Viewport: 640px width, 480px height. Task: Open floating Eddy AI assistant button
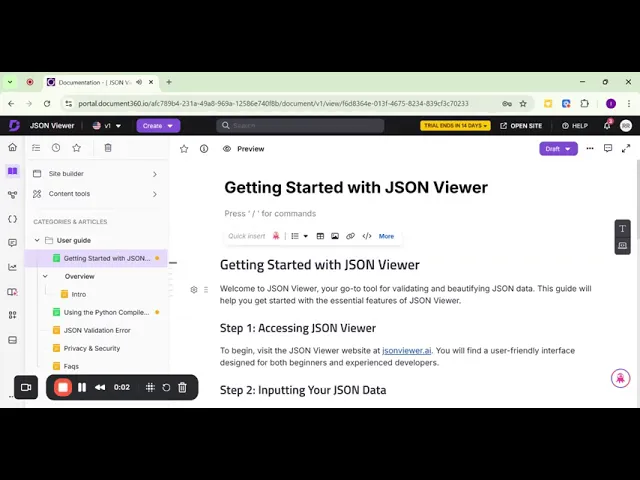[x=620, y=378]
